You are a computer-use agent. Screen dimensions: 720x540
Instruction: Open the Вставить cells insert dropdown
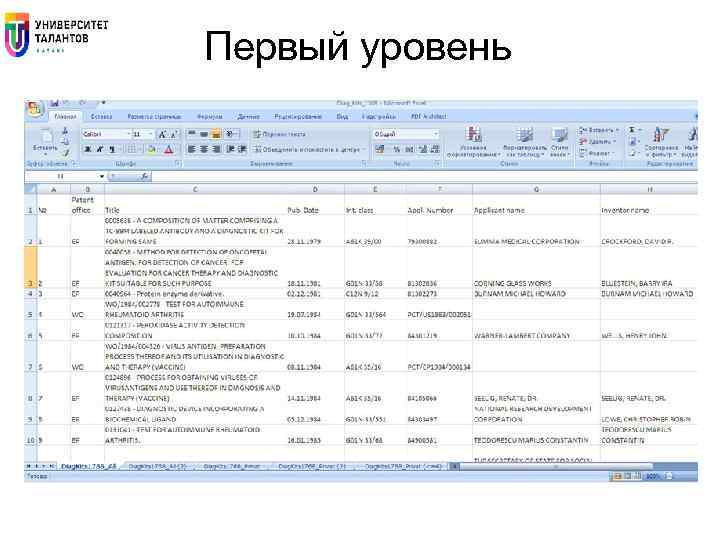tap(599, 130)
